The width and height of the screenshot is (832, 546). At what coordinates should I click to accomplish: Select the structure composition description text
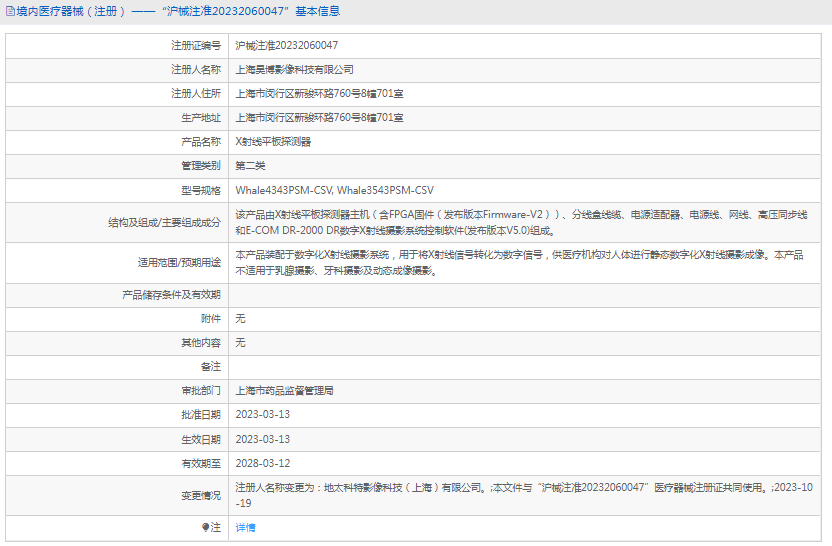(522, 223)
